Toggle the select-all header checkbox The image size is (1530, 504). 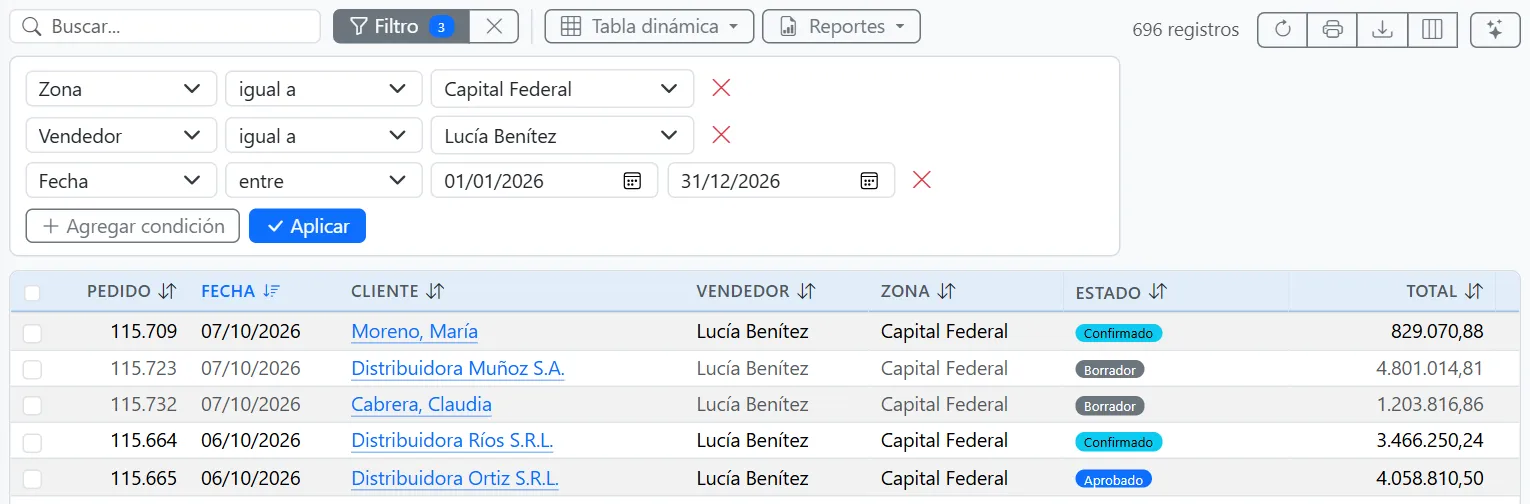tap(32, 293)
